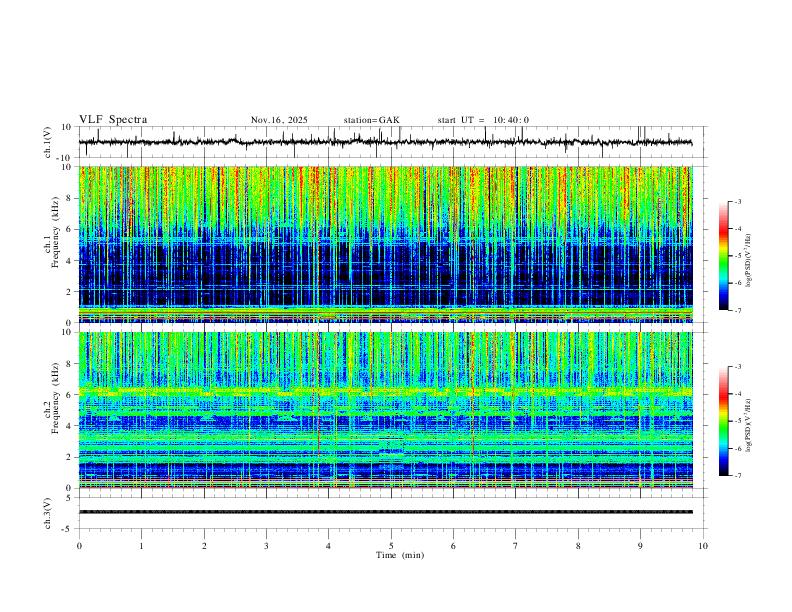This screenshot has width=792, height=612.
Task: Click the lower PSD color scale bar
Action: pyautogui.click(x=723, y=421)
